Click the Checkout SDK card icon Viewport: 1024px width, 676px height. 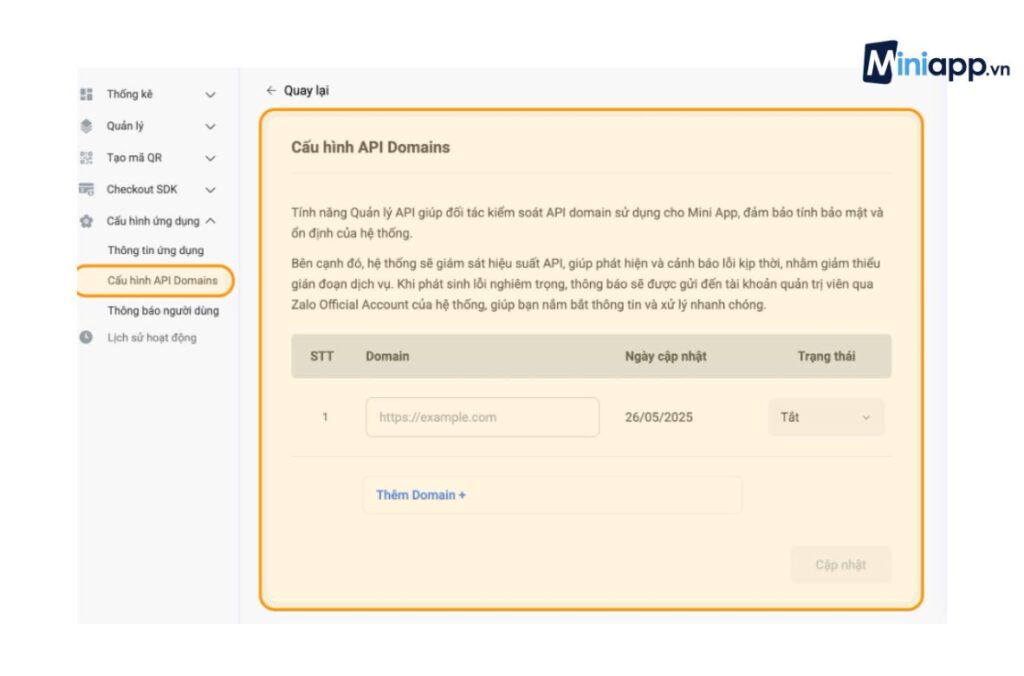(x=86, y=189)
